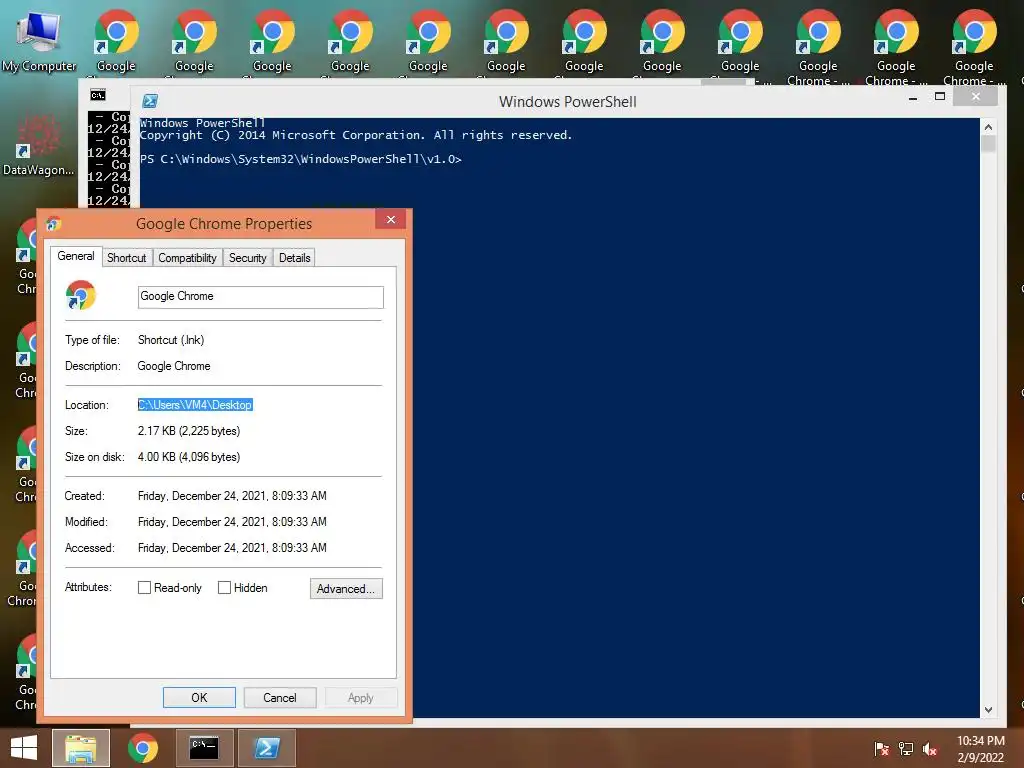
Task: Click the Command Prompt window's title icon
Action: pos(98,95)
